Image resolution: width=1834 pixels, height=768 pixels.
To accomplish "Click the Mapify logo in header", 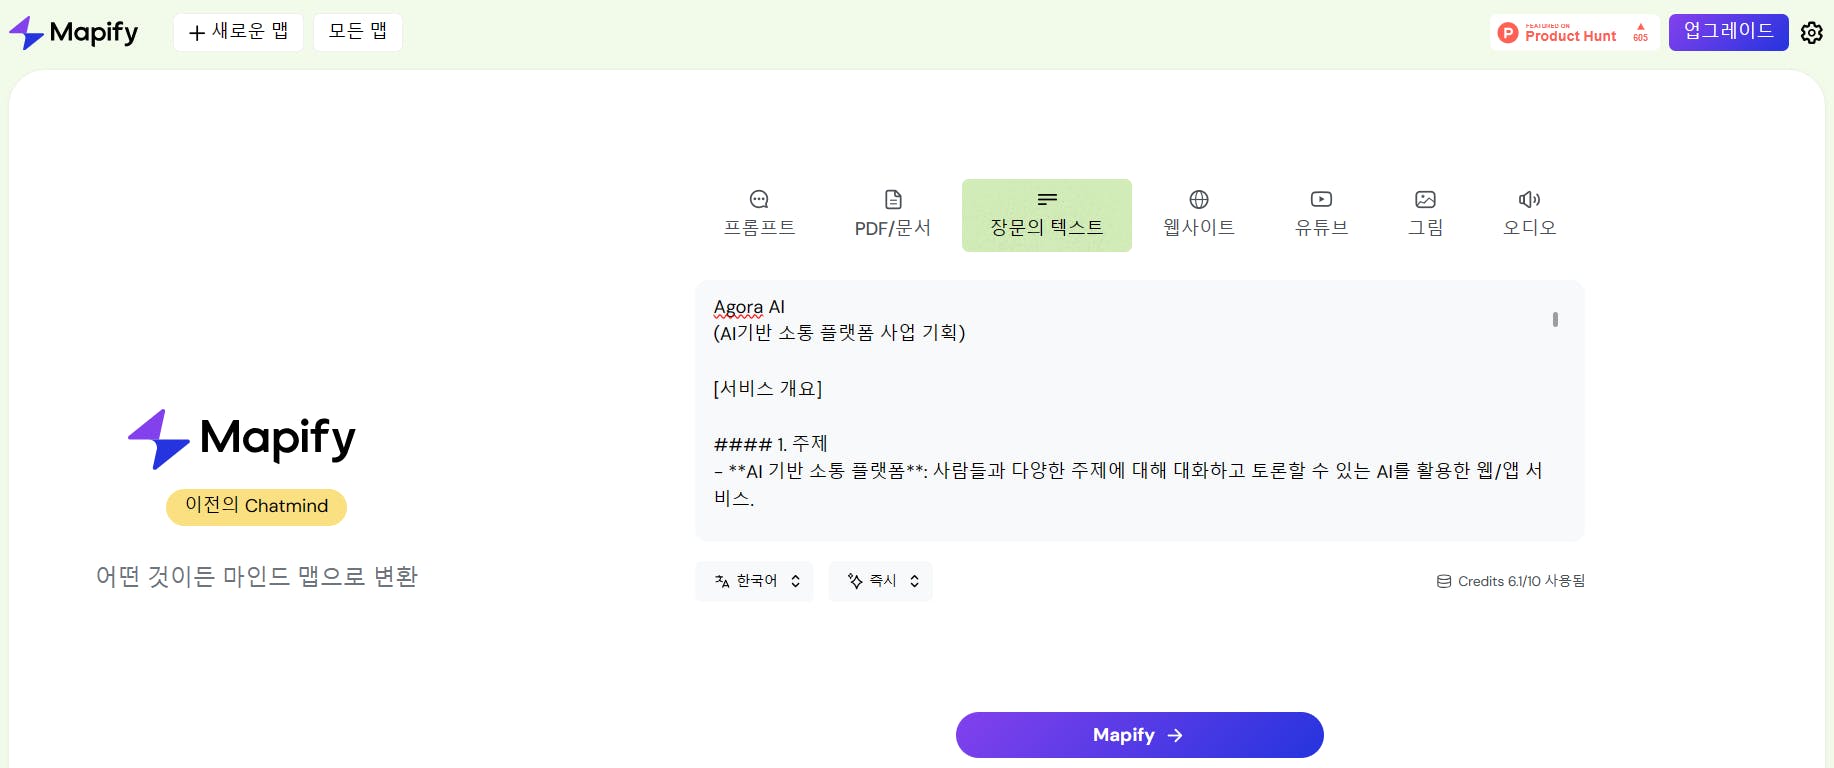I will point(74,33).
